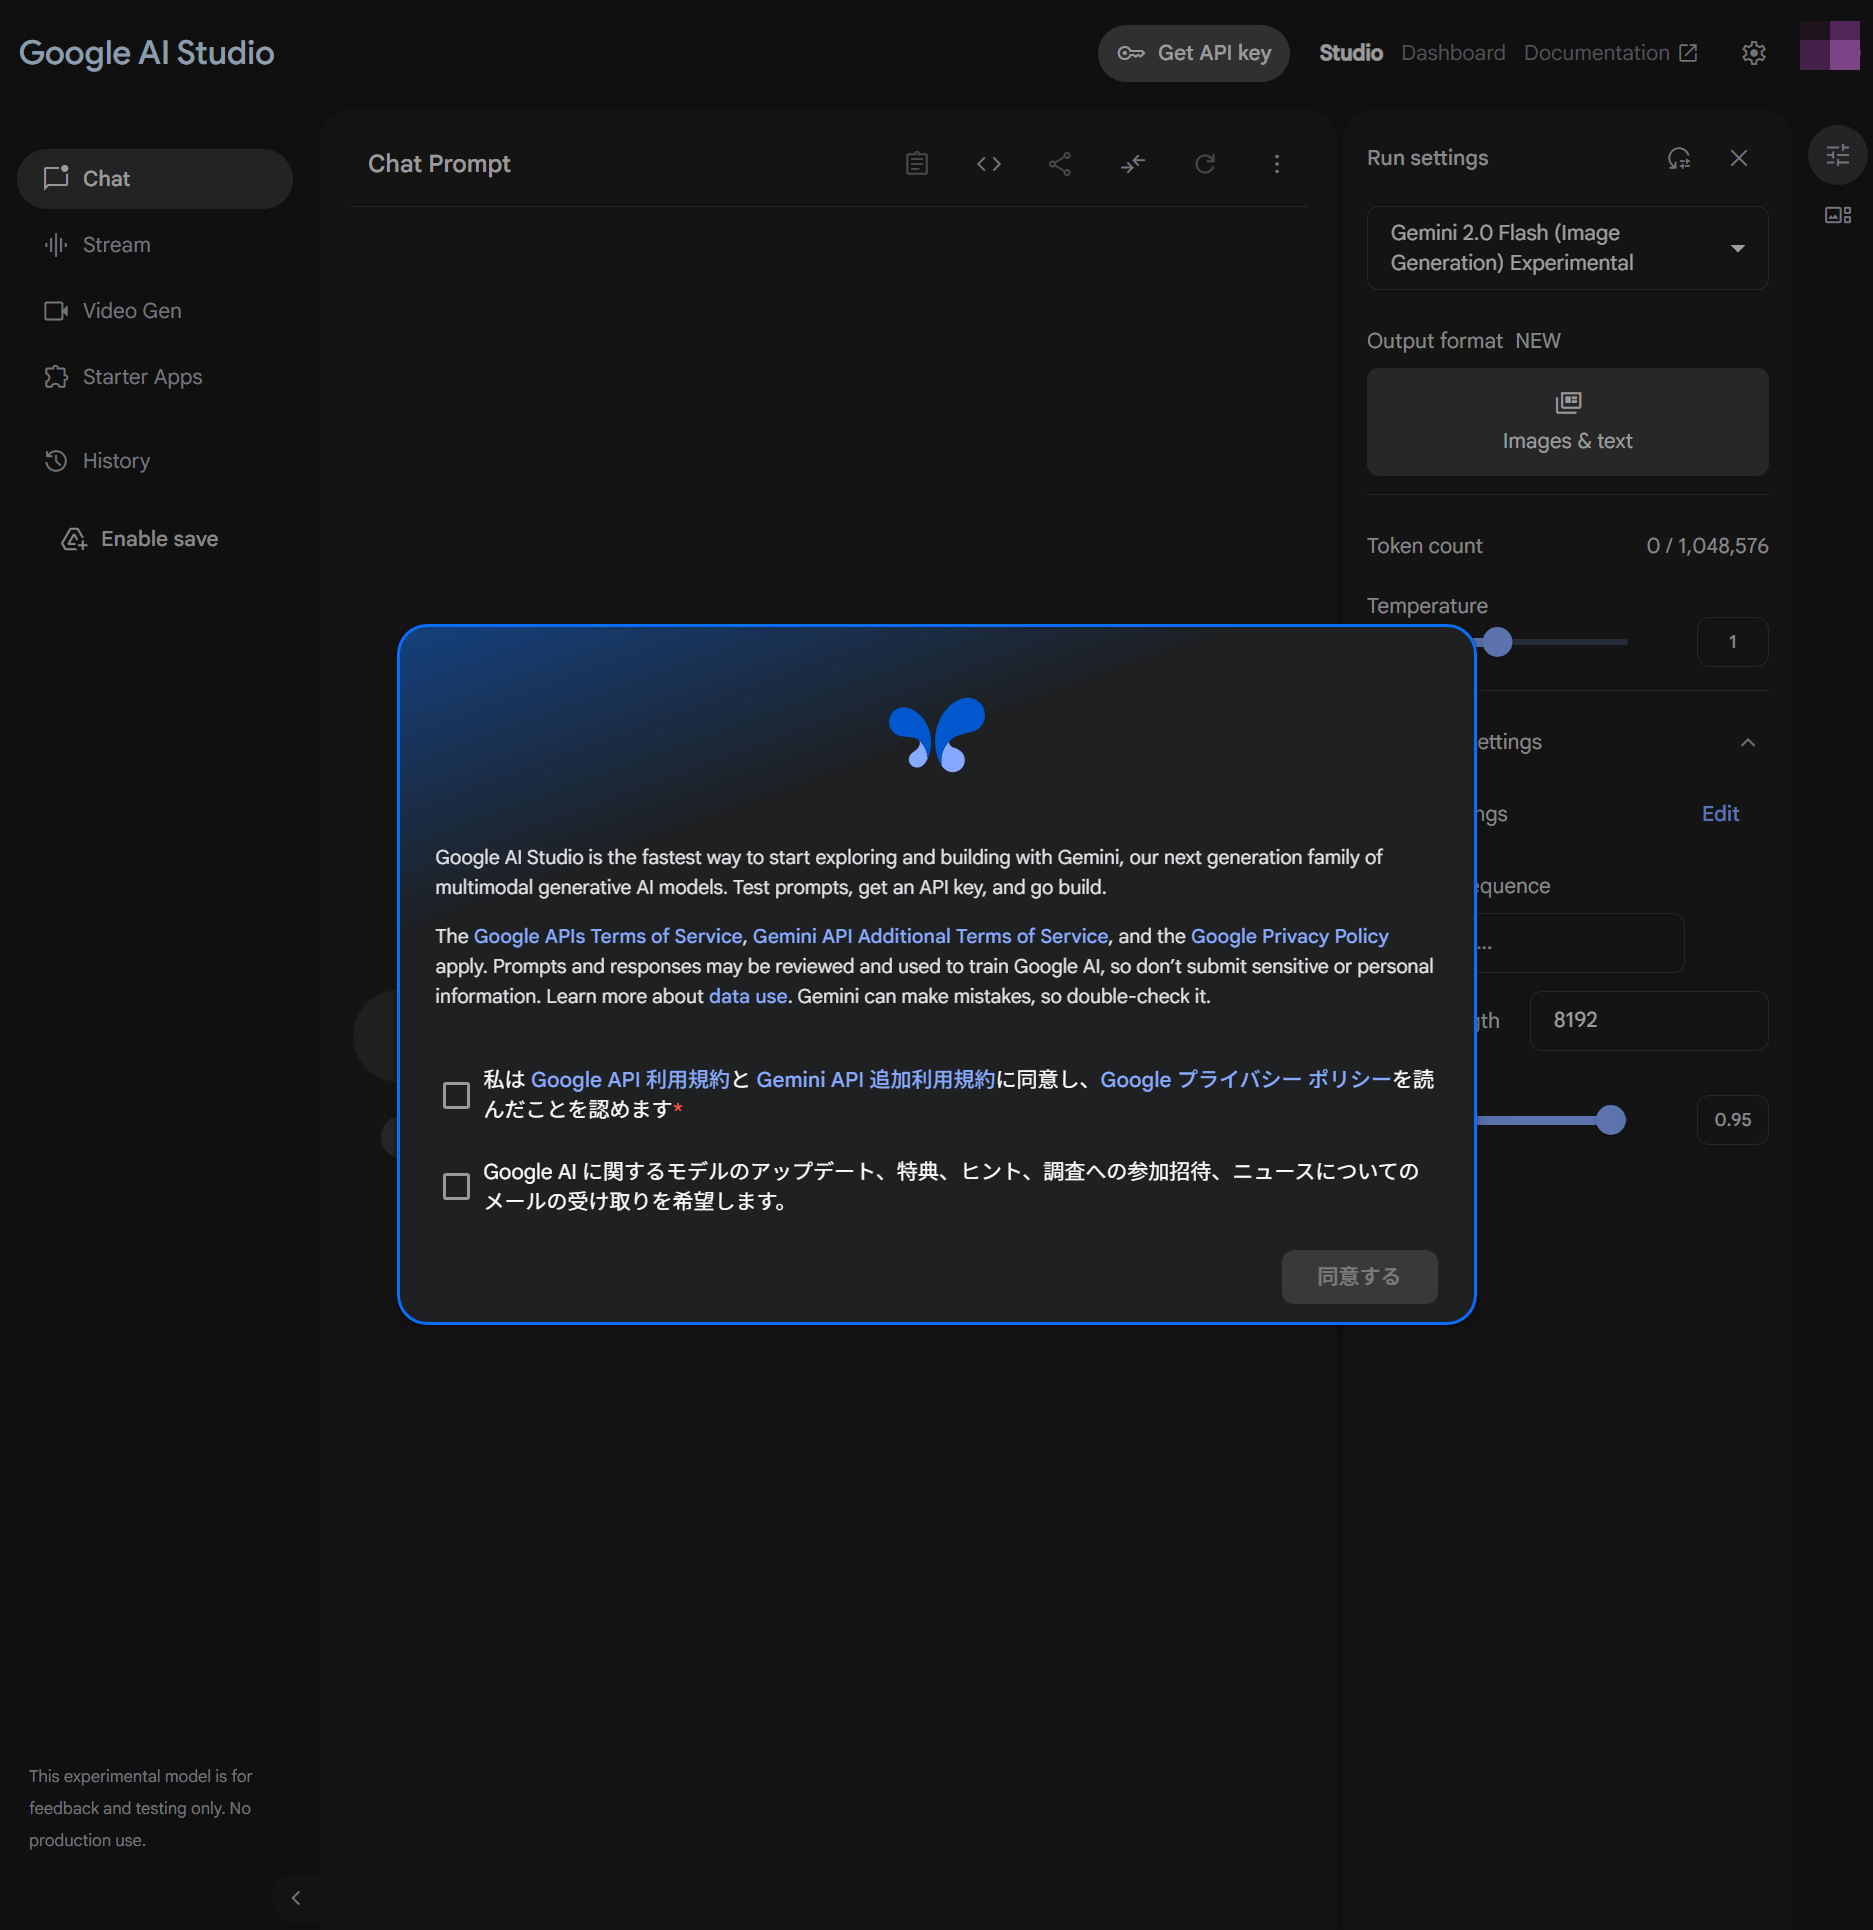Screen dimensions: 1873x1930
Task: Select Chat in the sidebar
Action: tap(155, 179)
